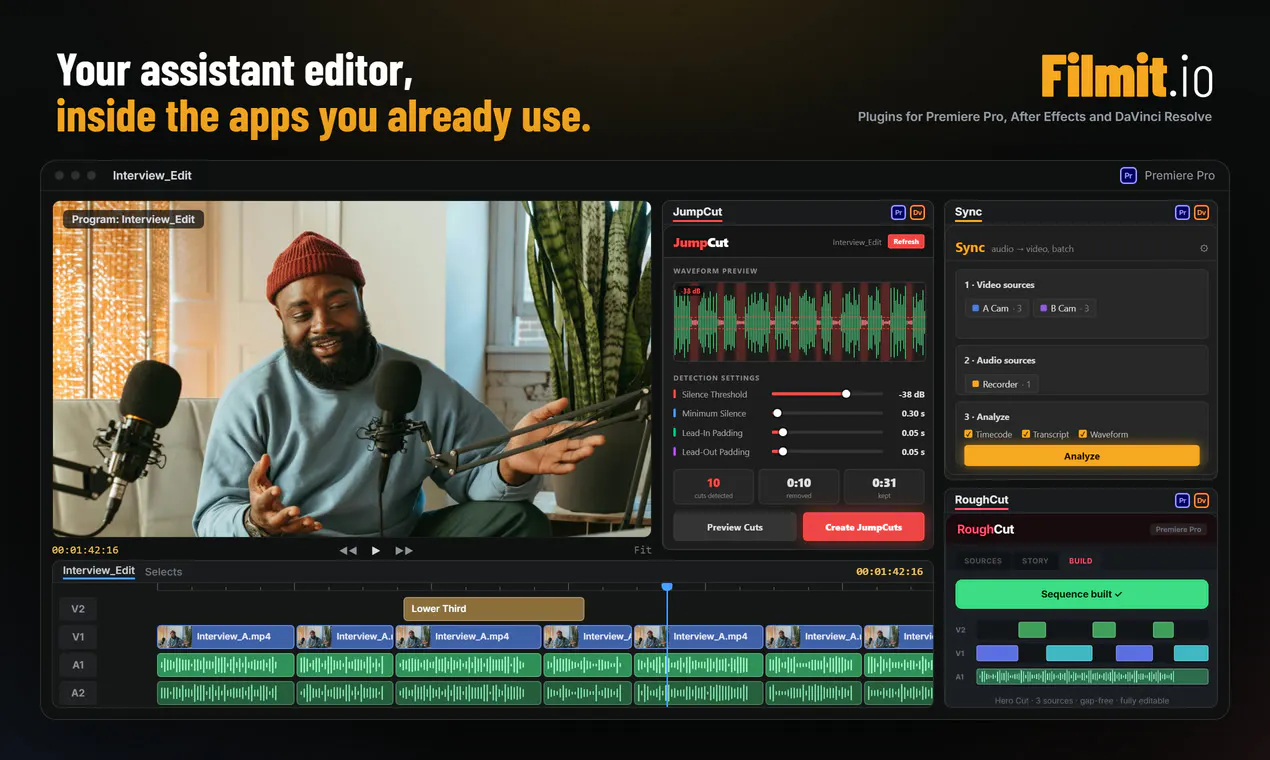Select the A2 track header
The image size is (1270, 760).
tap(78, 692)
